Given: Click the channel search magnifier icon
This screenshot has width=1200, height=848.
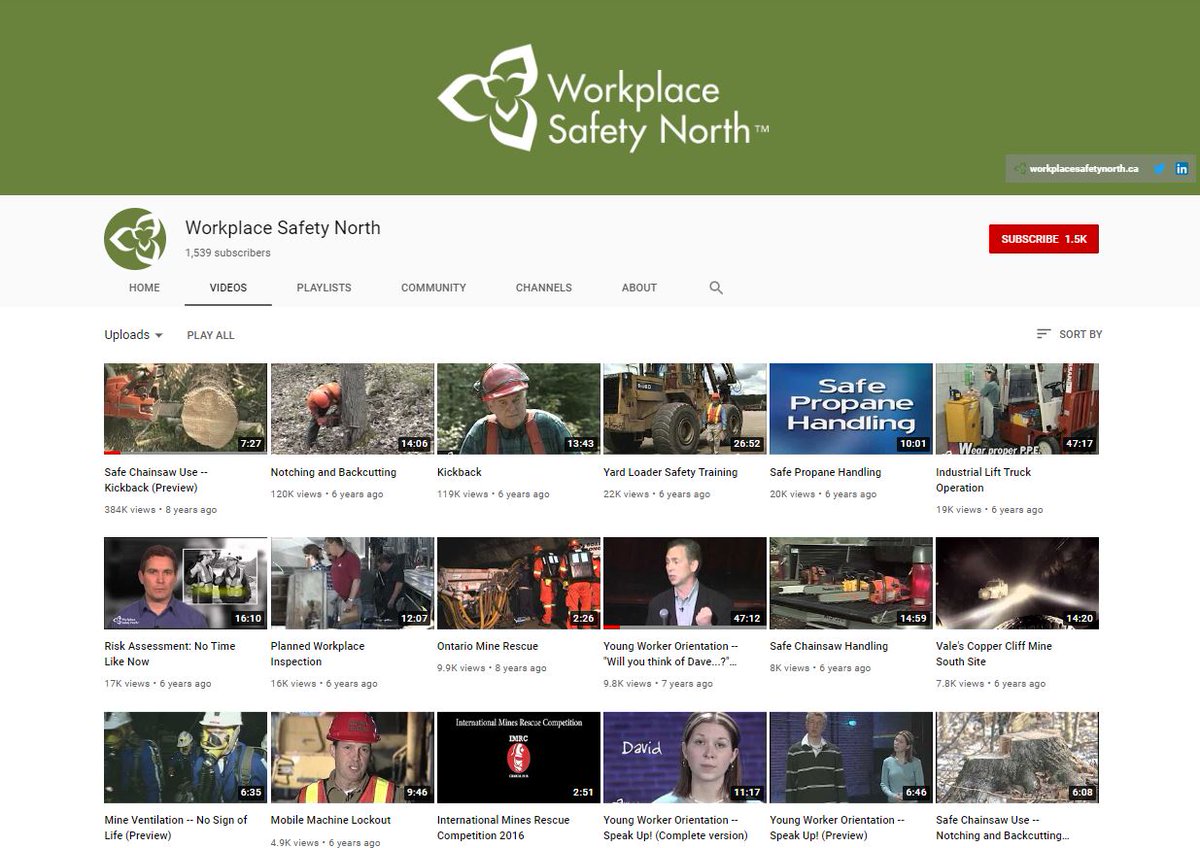Looking at the screenshot, I should [x=716, y=287].
